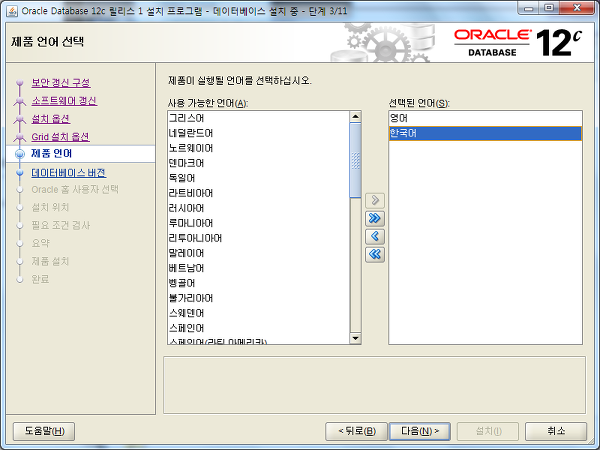Viewport: 600px width, 450px height.
Task: Click available languages list scroll down arrow
Action: 355,338
